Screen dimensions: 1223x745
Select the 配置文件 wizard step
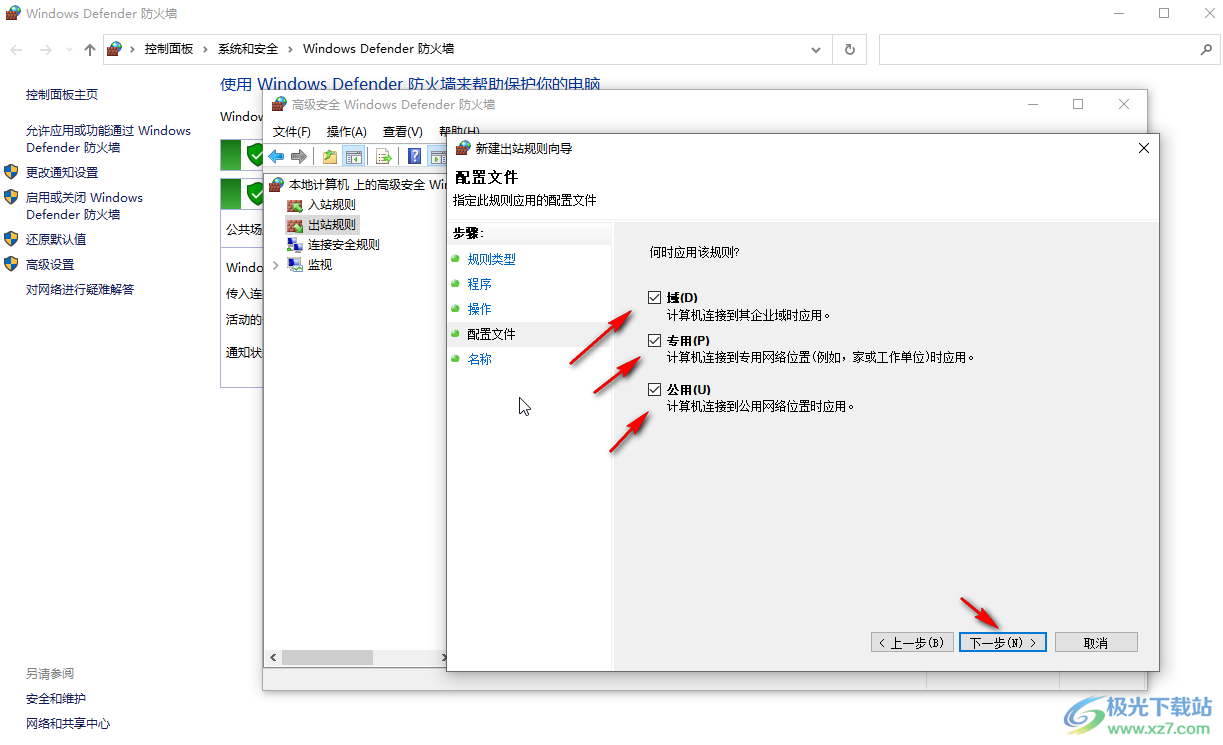492,334
